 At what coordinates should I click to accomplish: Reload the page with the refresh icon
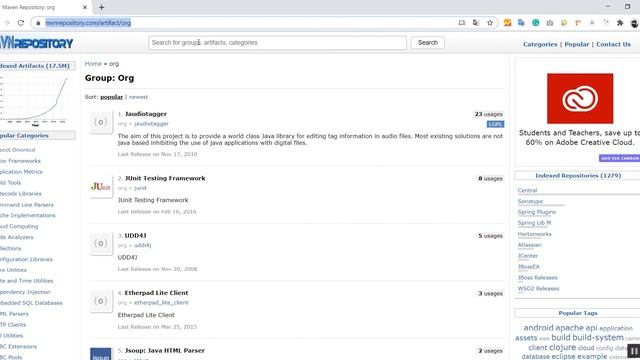pos(21,23)
